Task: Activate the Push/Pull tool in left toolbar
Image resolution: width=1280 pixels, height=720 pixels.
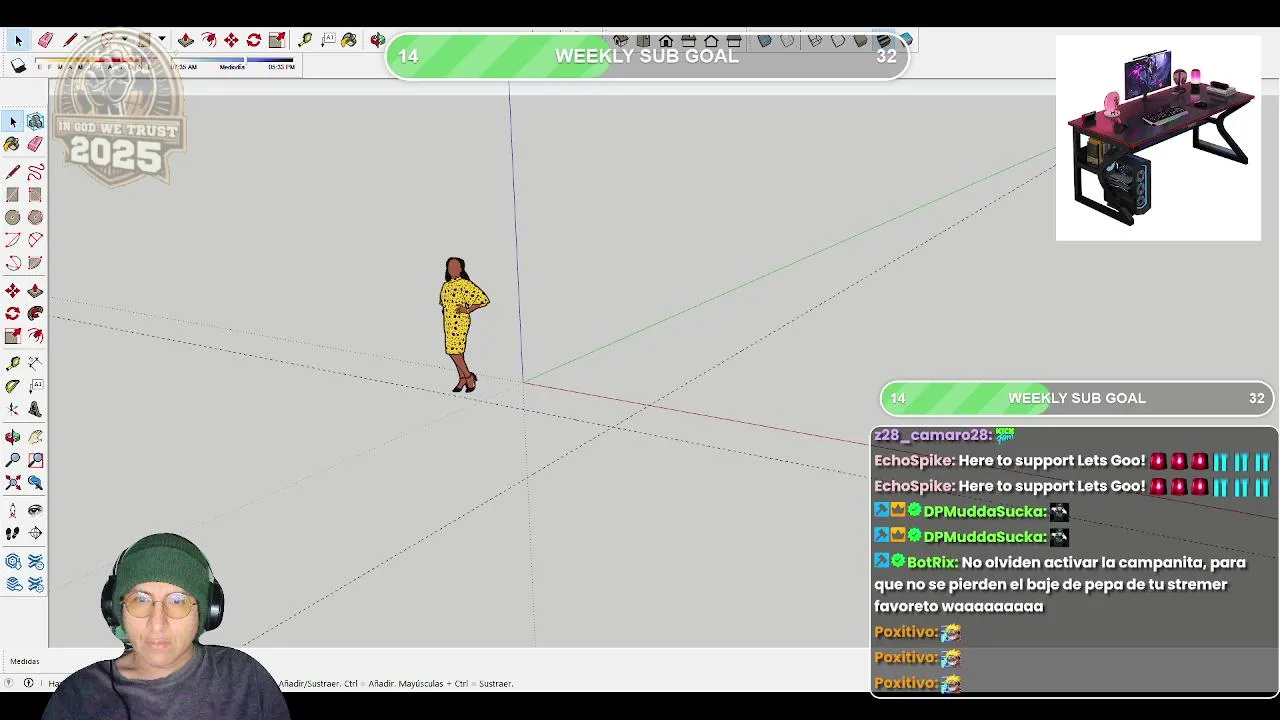Action: click(x=35, y=291)
